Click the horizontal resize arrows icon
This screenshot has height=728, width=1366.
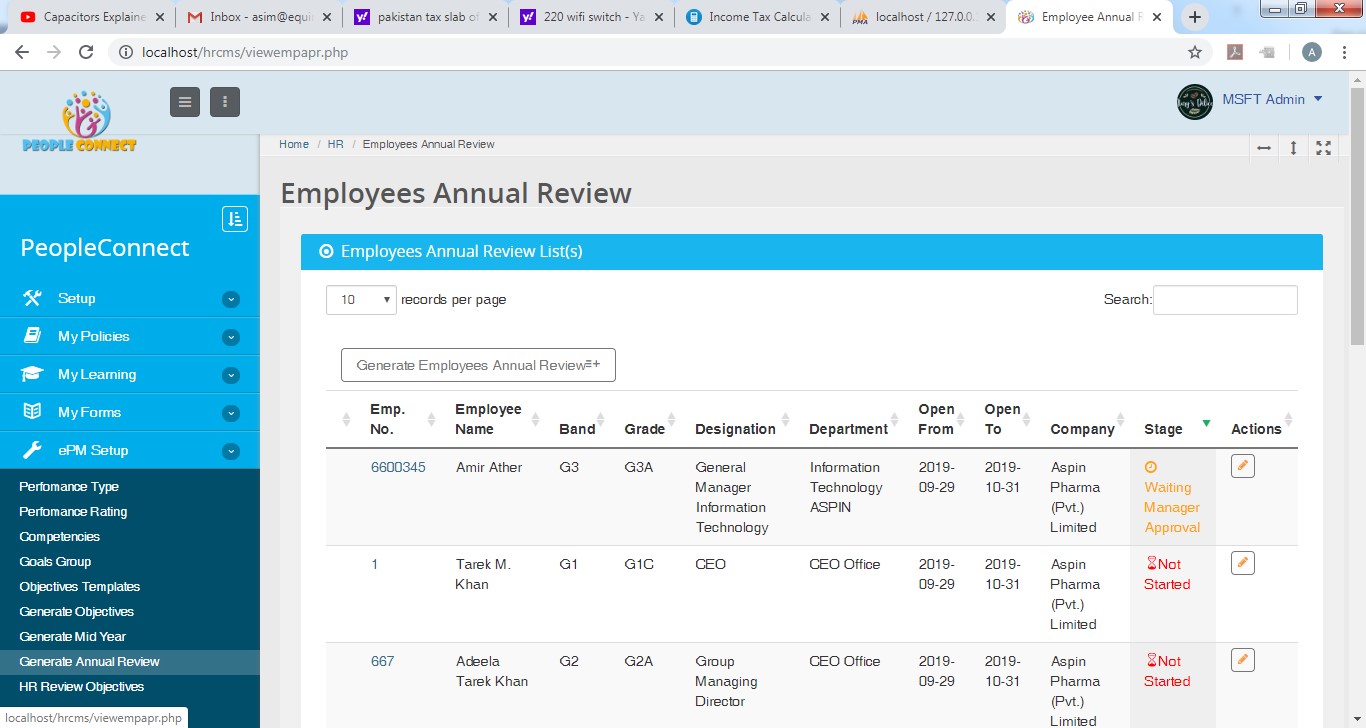[x=1264, y=148]
